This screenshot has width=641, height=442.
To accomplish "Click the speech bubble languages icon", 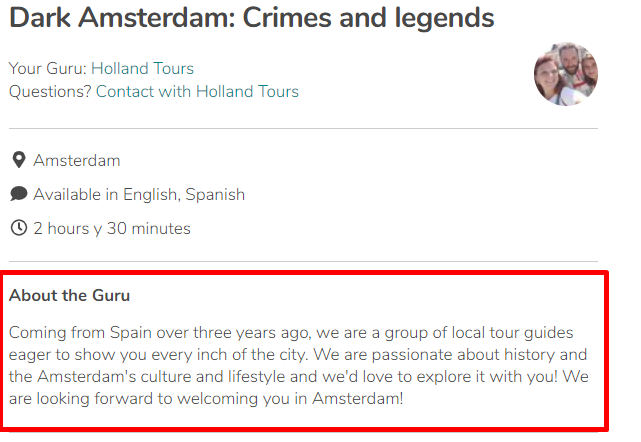I will 19,194.
